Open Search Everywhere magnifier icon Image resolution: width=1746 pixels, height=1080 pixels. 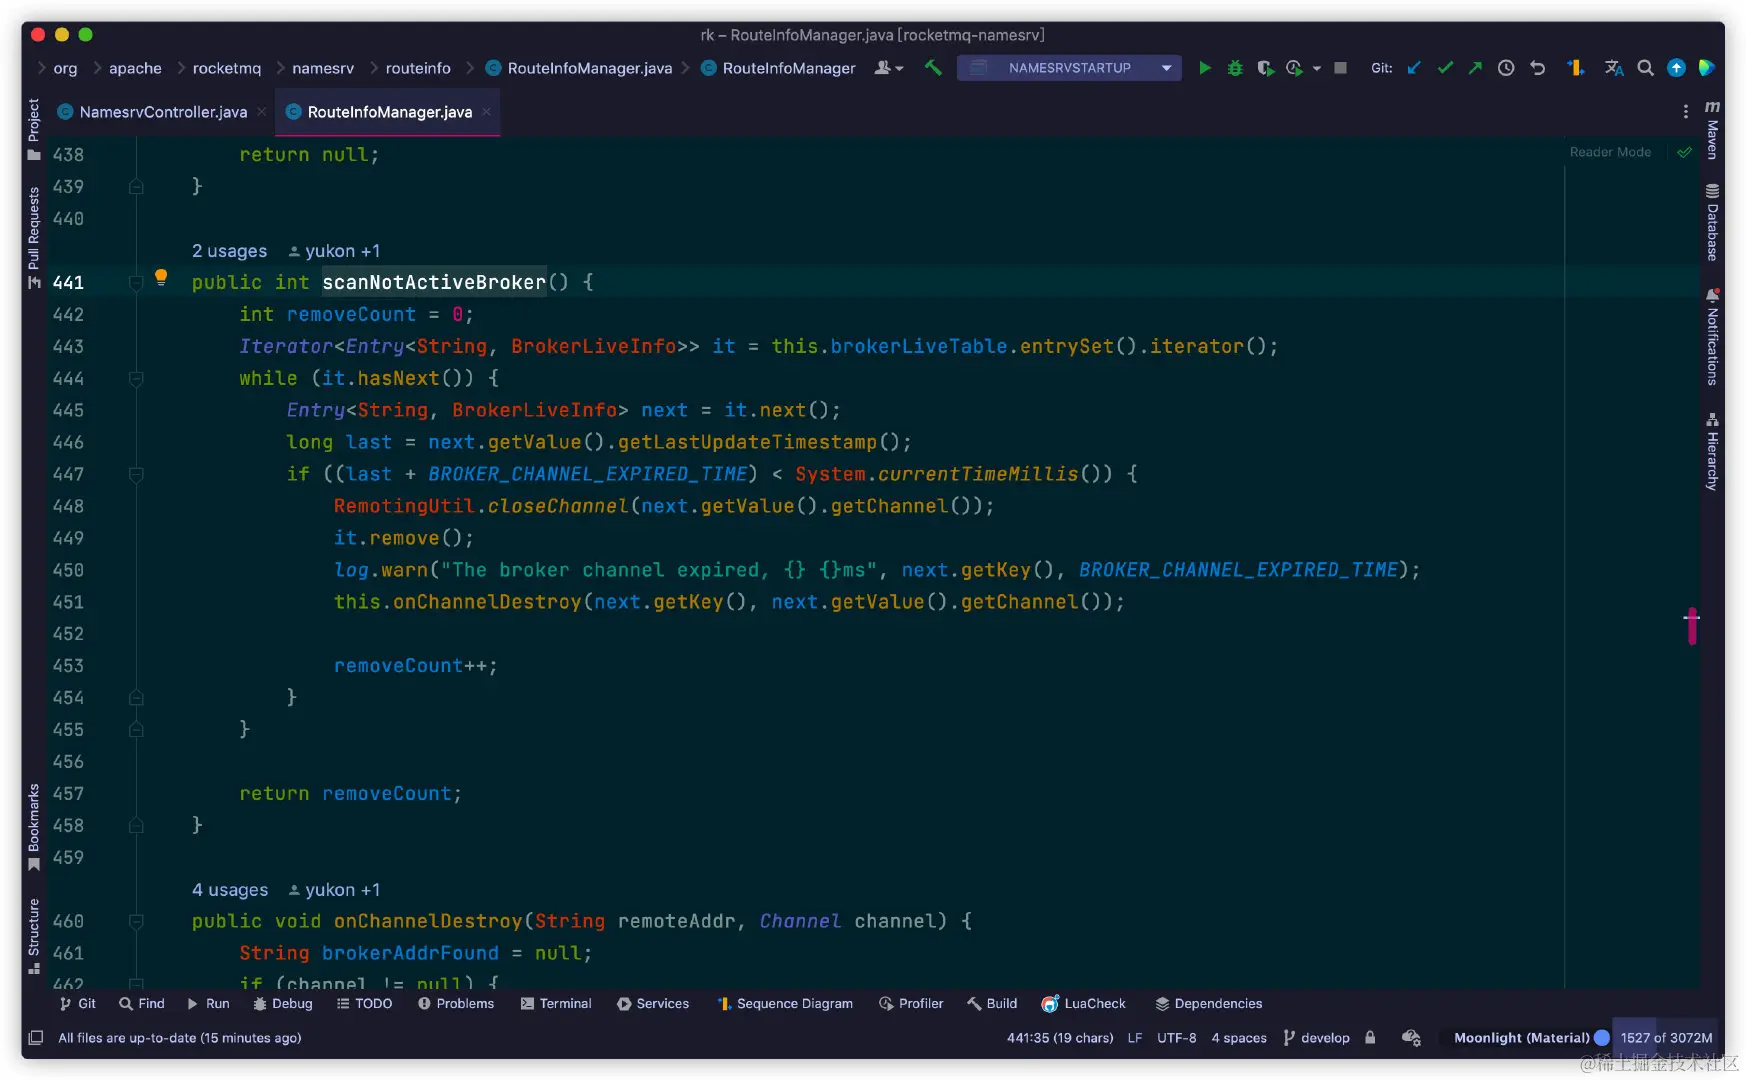point(1645,68)
